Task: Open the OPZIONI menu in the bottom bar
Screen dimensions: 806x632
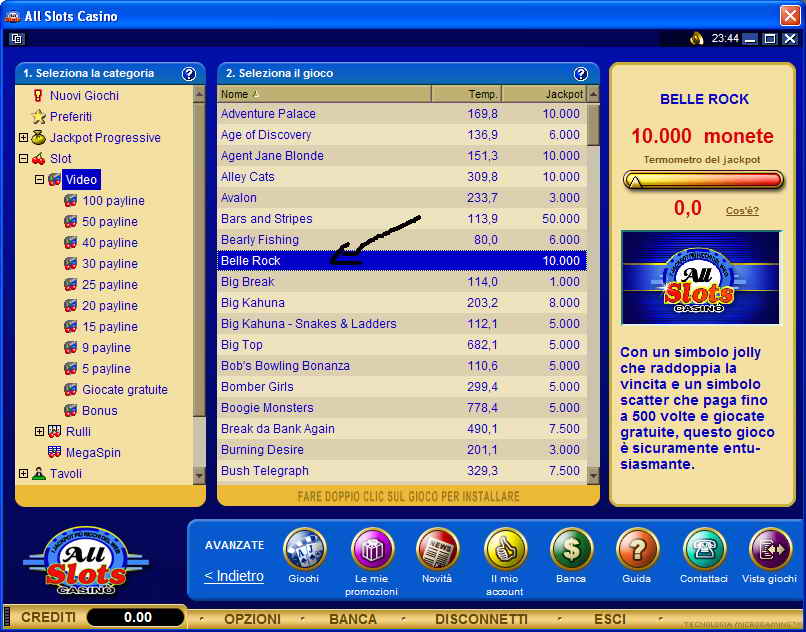Action: click(252, 619)
